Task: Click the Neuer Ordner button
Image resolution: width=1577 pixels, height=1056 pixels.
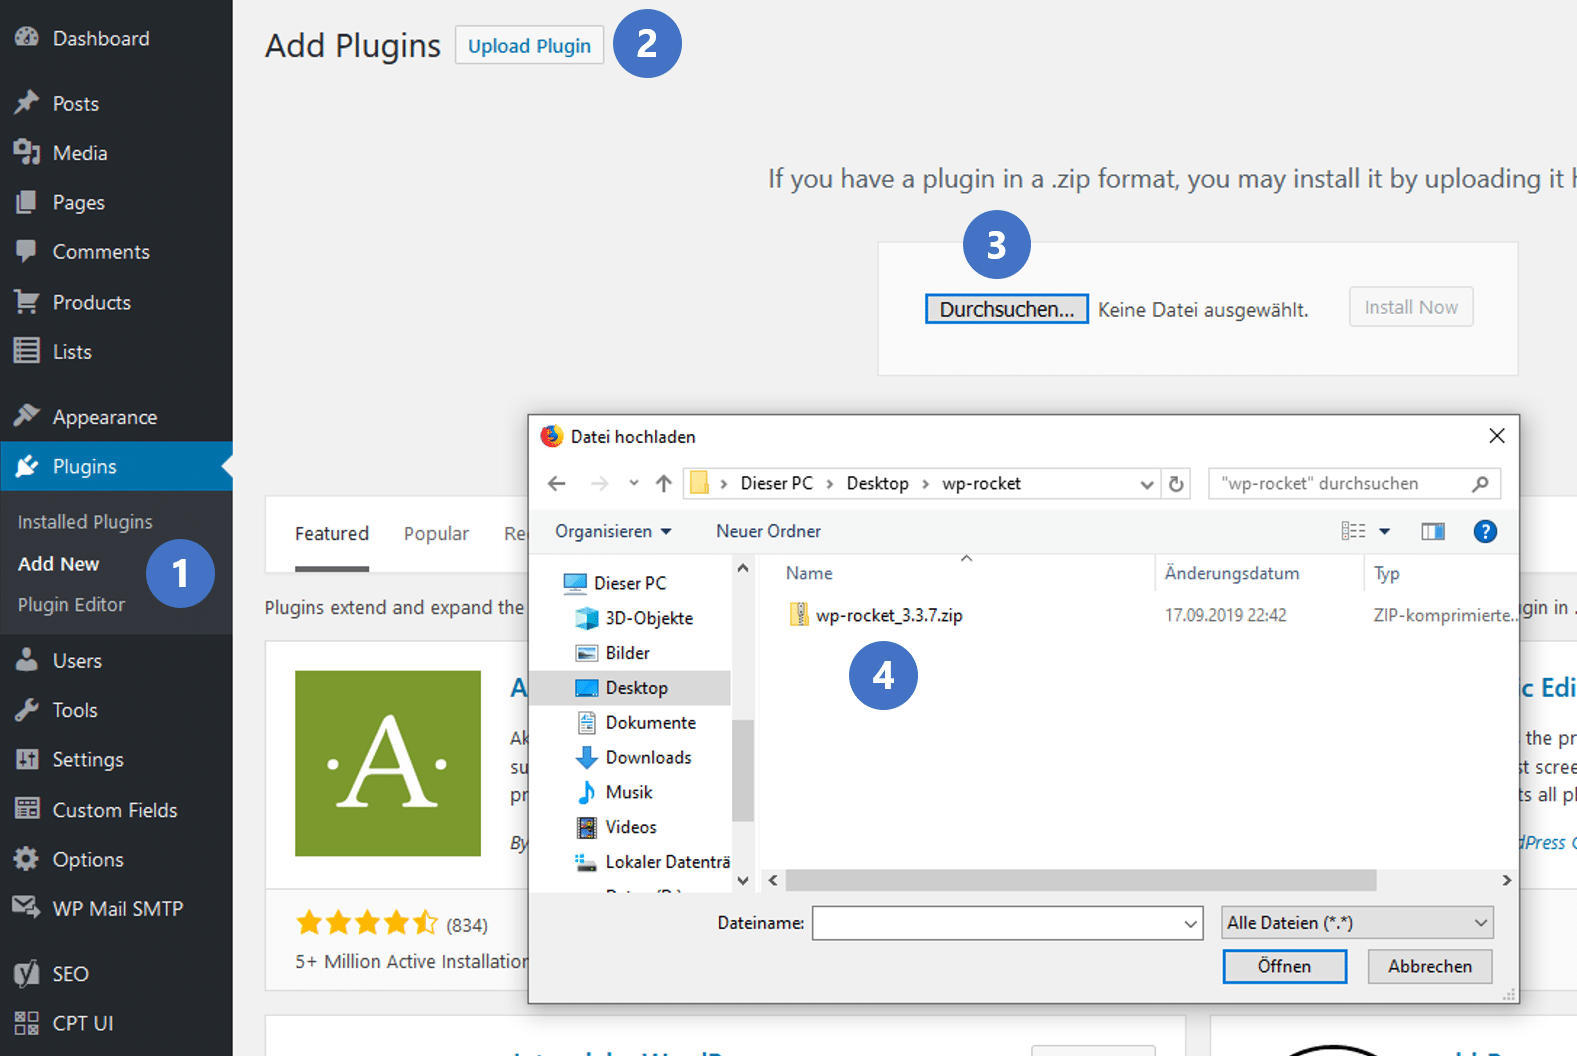Action: [768, 531]
